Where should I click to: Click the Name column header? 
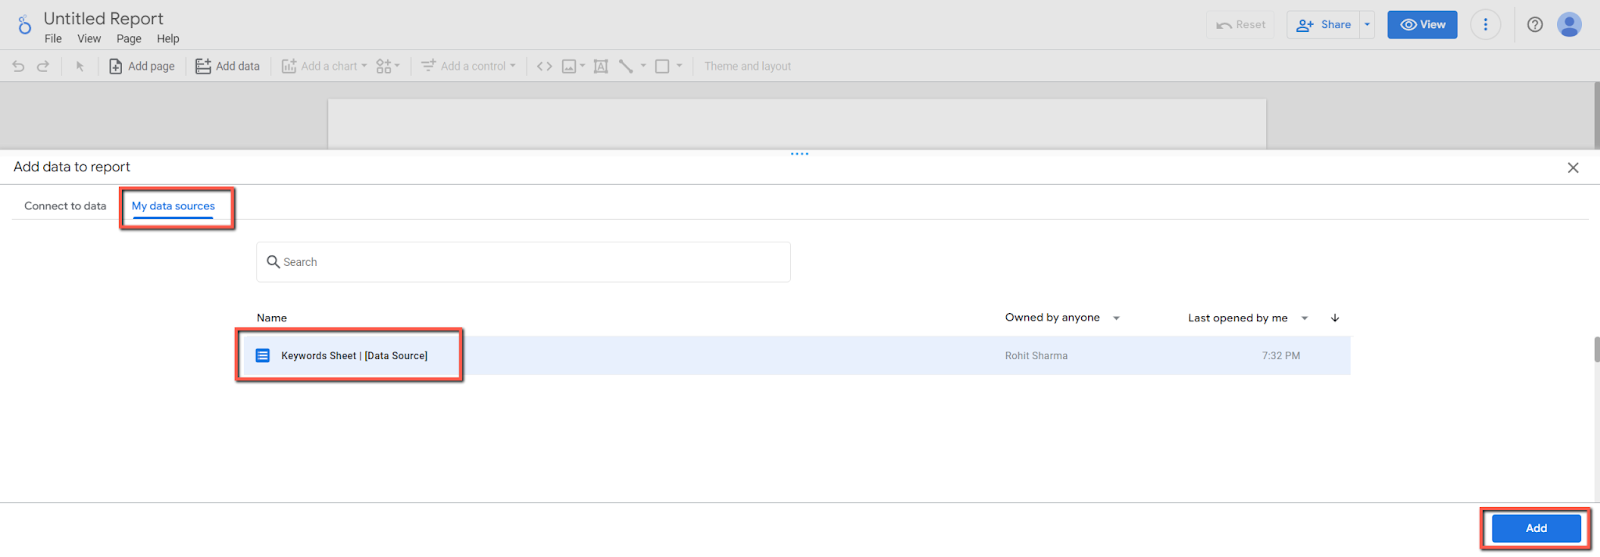tap(272, 318)
